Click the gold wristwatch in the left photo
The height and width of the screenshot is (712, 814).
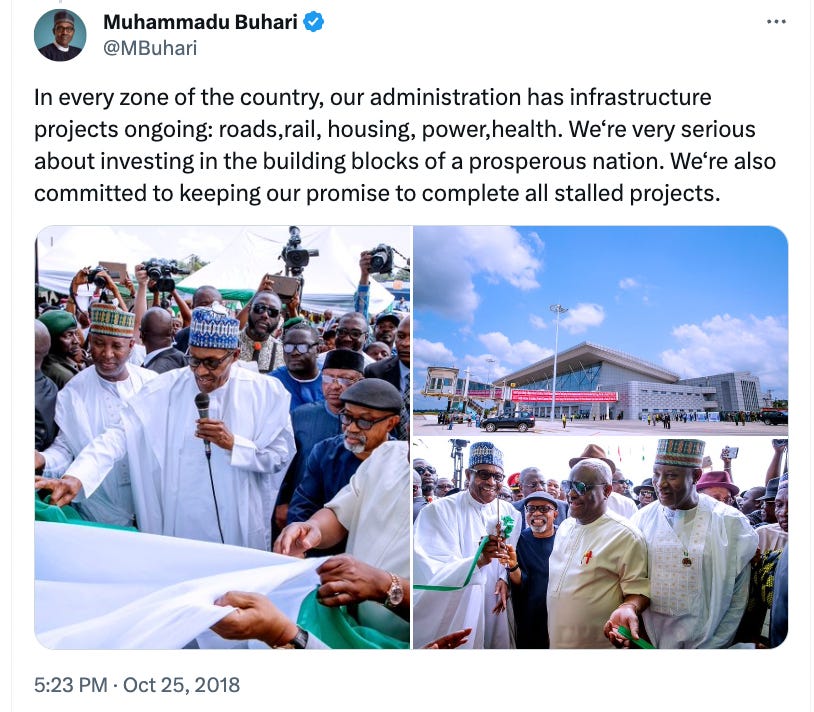pos(395,590)
